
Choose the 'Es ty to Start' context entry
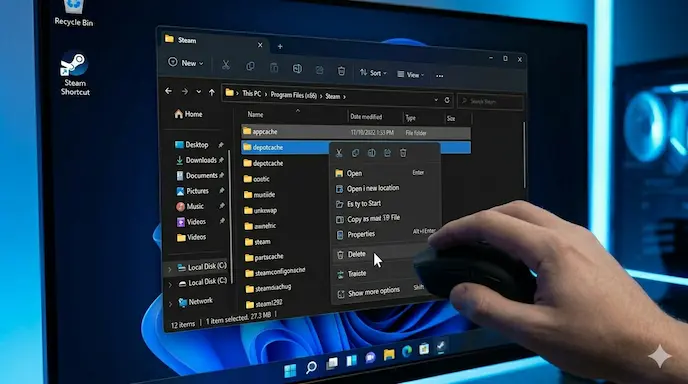point(386,204)
